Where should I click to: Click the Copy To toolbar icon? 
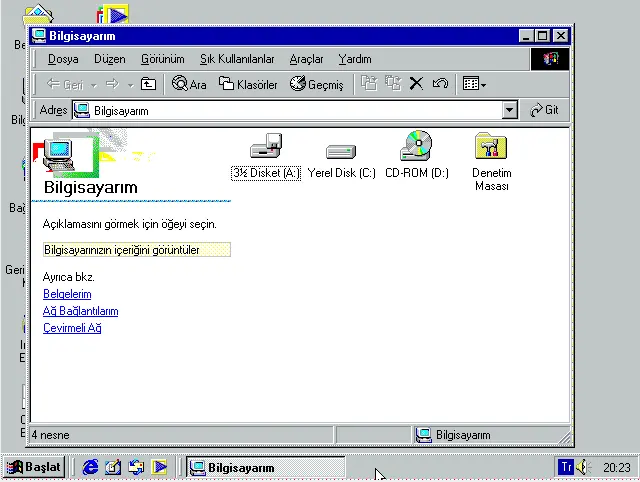(393, 84)
